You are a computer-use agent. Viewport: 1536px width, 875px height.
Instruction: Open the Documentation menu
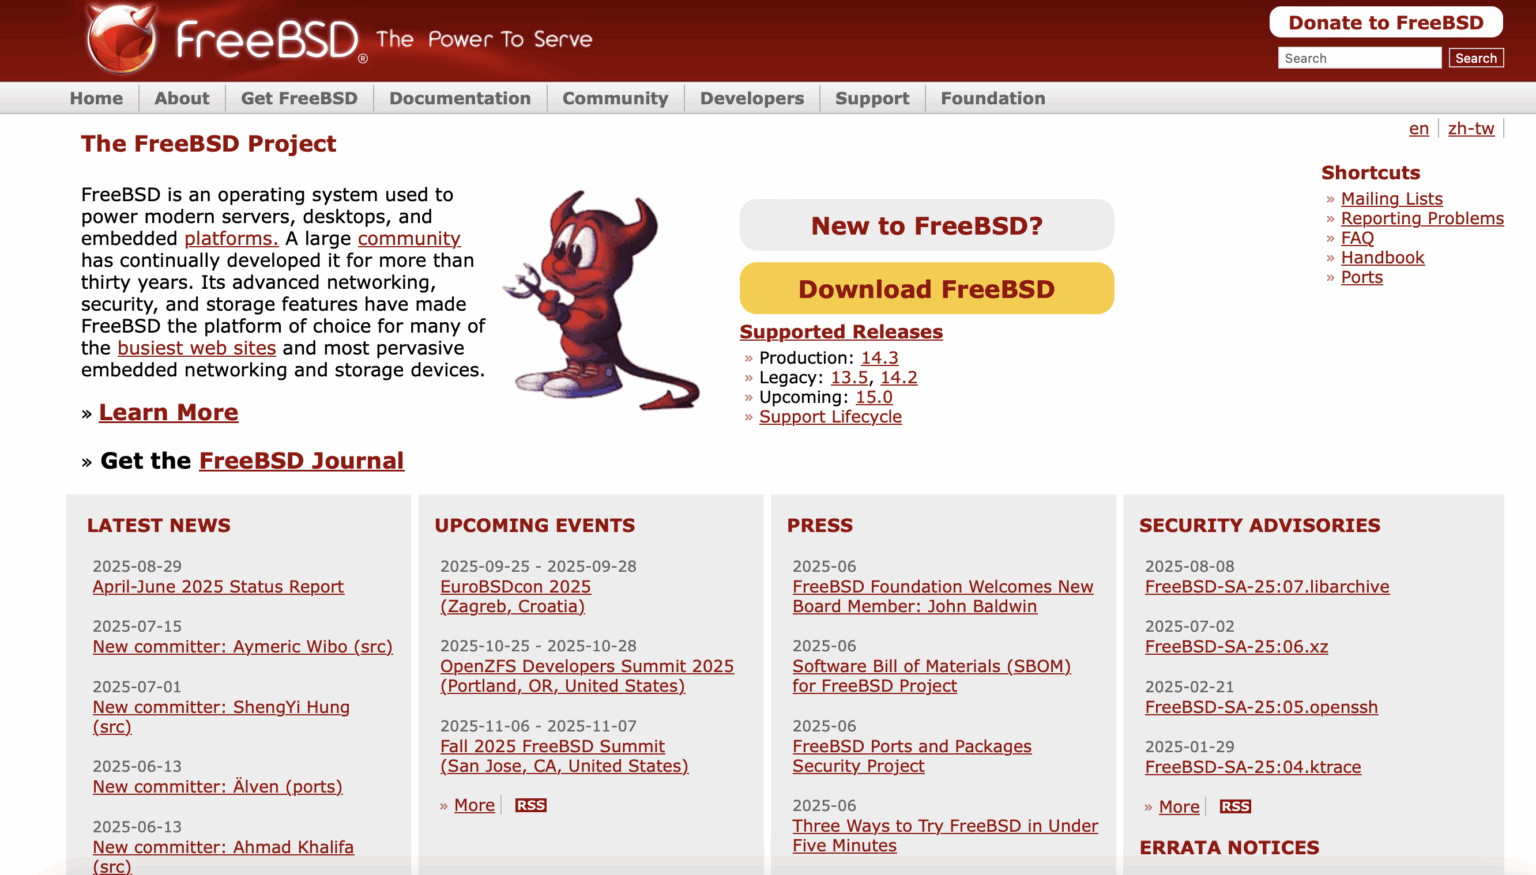pos(460,98)
